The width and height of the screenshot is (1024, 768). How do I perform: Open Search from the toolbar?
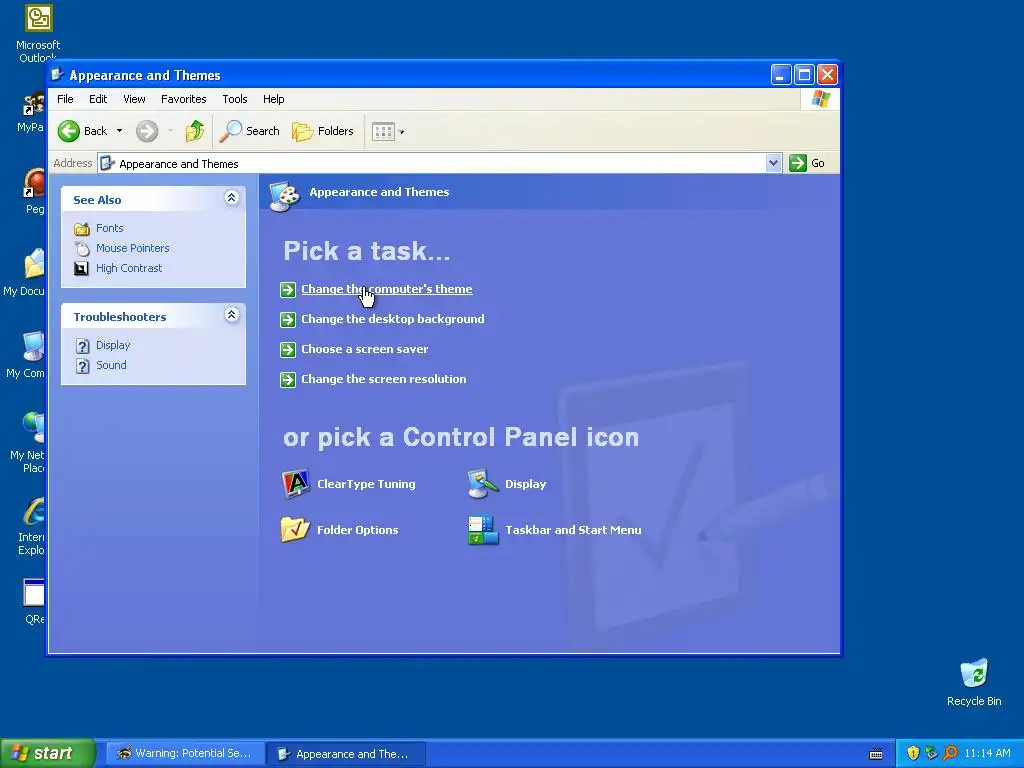(x=249, y=131)
